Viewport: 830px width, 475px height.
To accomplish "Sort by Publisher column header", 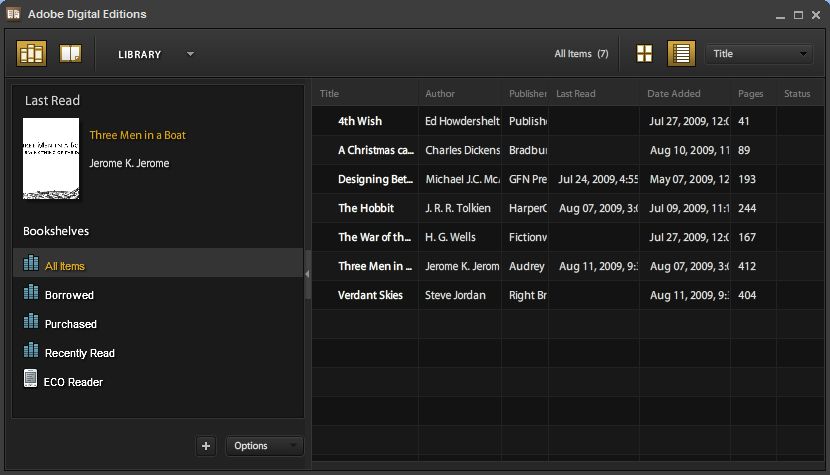I will [x=525, y=94].
